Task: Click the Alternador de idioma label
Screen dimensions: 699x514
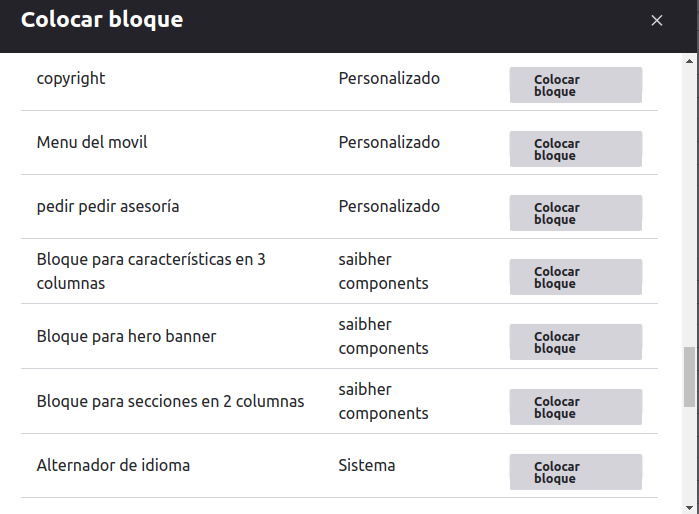Action: (x=113, y=465)
